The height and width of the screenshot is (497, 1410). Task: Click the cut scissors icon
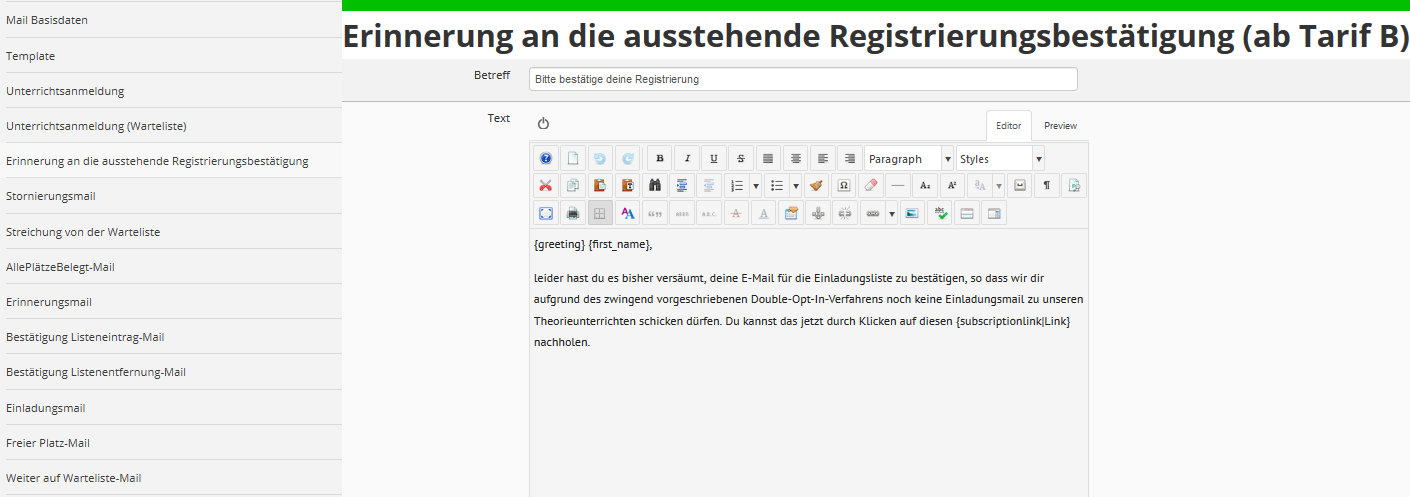pyautogui.click(x=545, y=185)
